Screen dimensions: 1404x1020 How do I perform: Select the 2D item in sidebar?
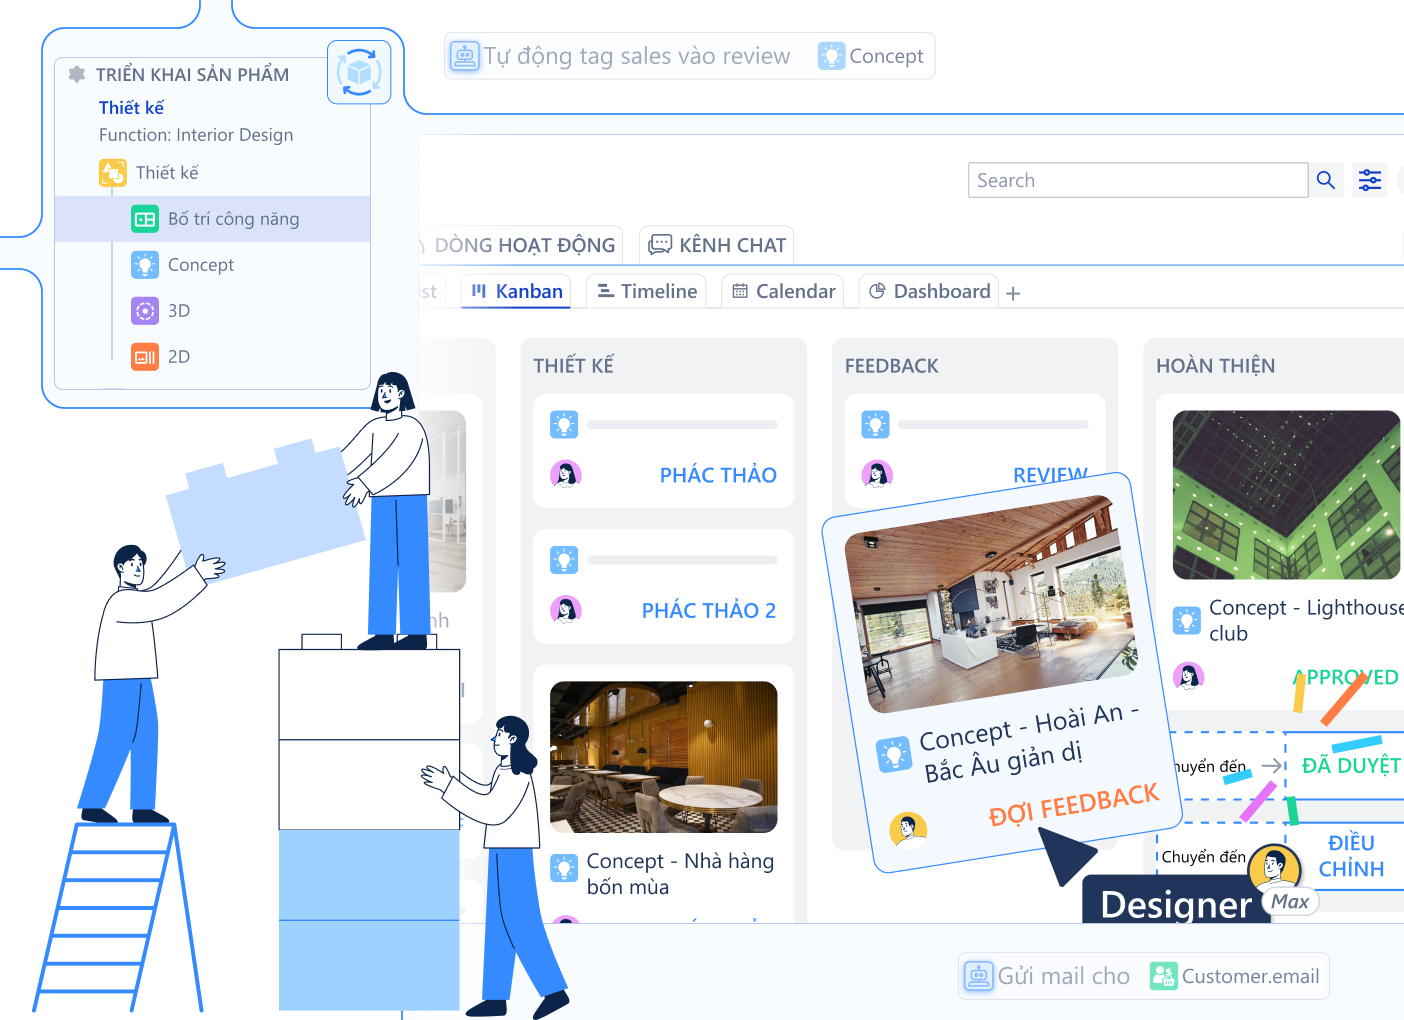click(178, 357)
